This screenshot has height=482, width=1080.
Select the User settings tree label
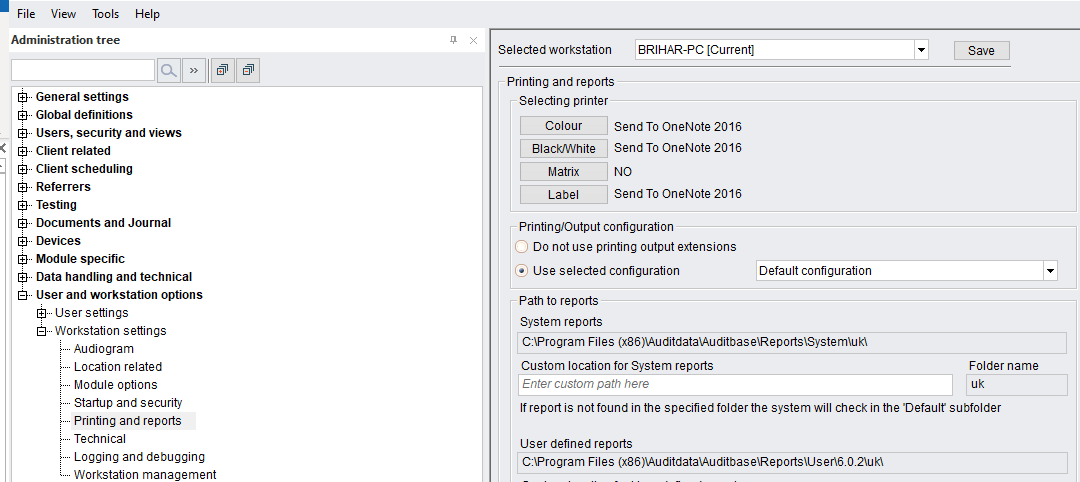tap(92, 313)
